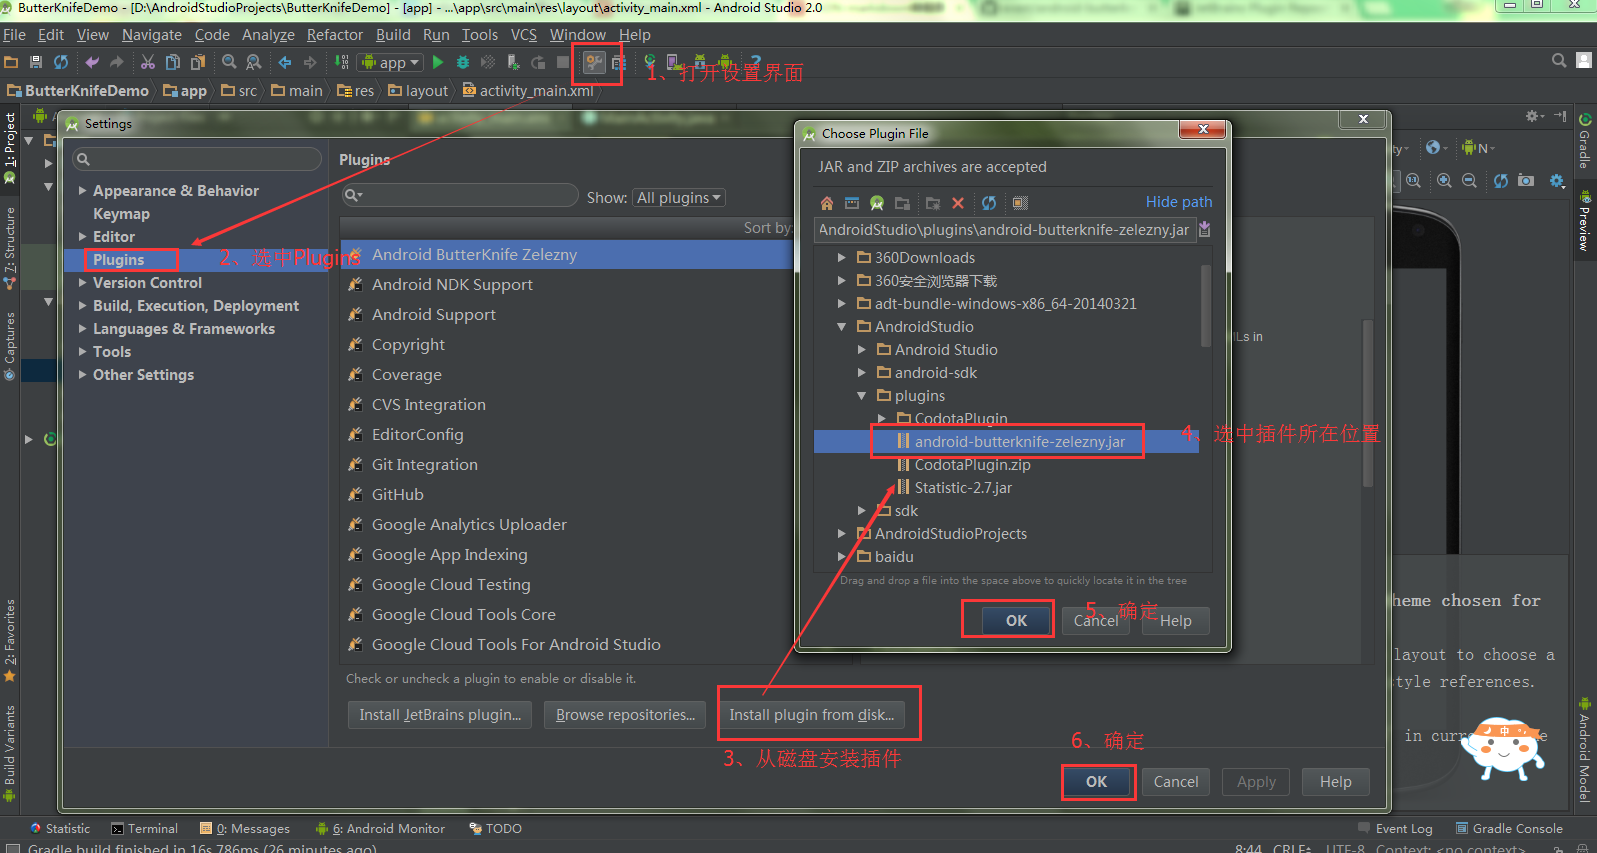Start debugging with the Debug bug icon
Image resolution: width=1597 pixels, height=853 pixels.
[x=463, y=62]
